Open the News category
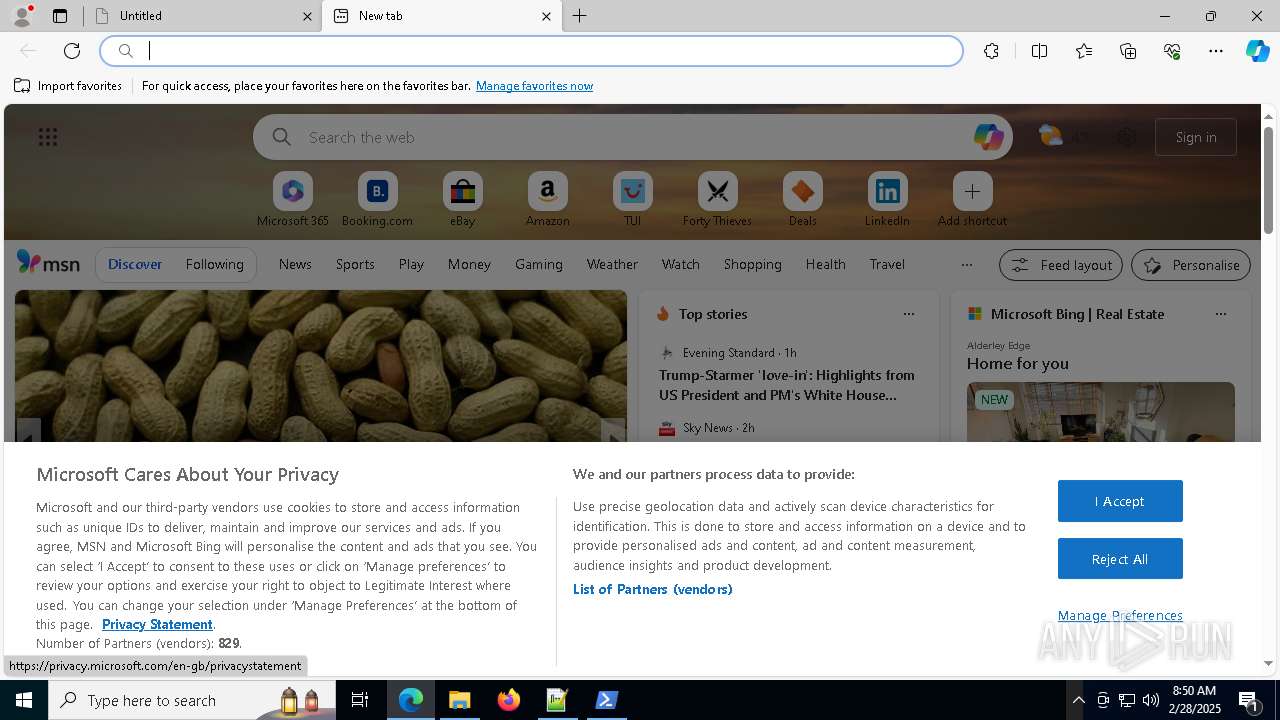Viewport: 1280px width, 720px height. tap(295, 264)
